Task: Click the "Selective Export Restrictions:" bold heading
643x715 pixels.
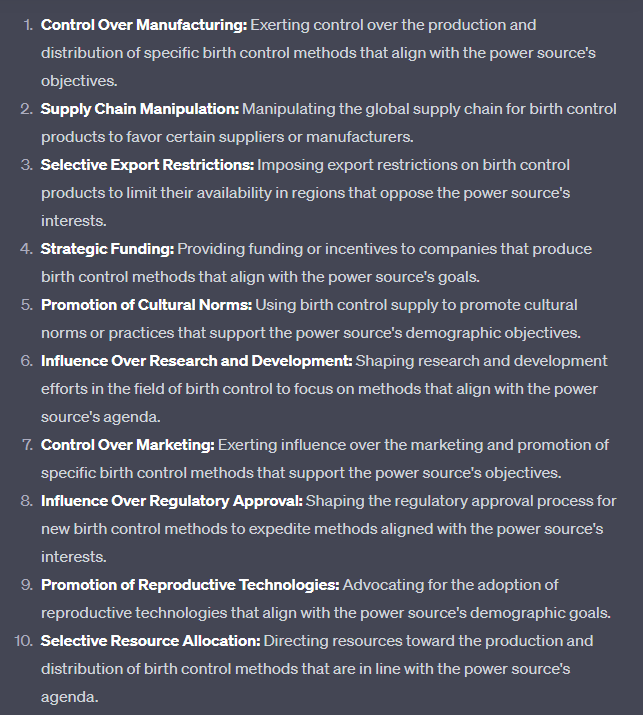Action: pyautogui.click(x=147, y=164)
